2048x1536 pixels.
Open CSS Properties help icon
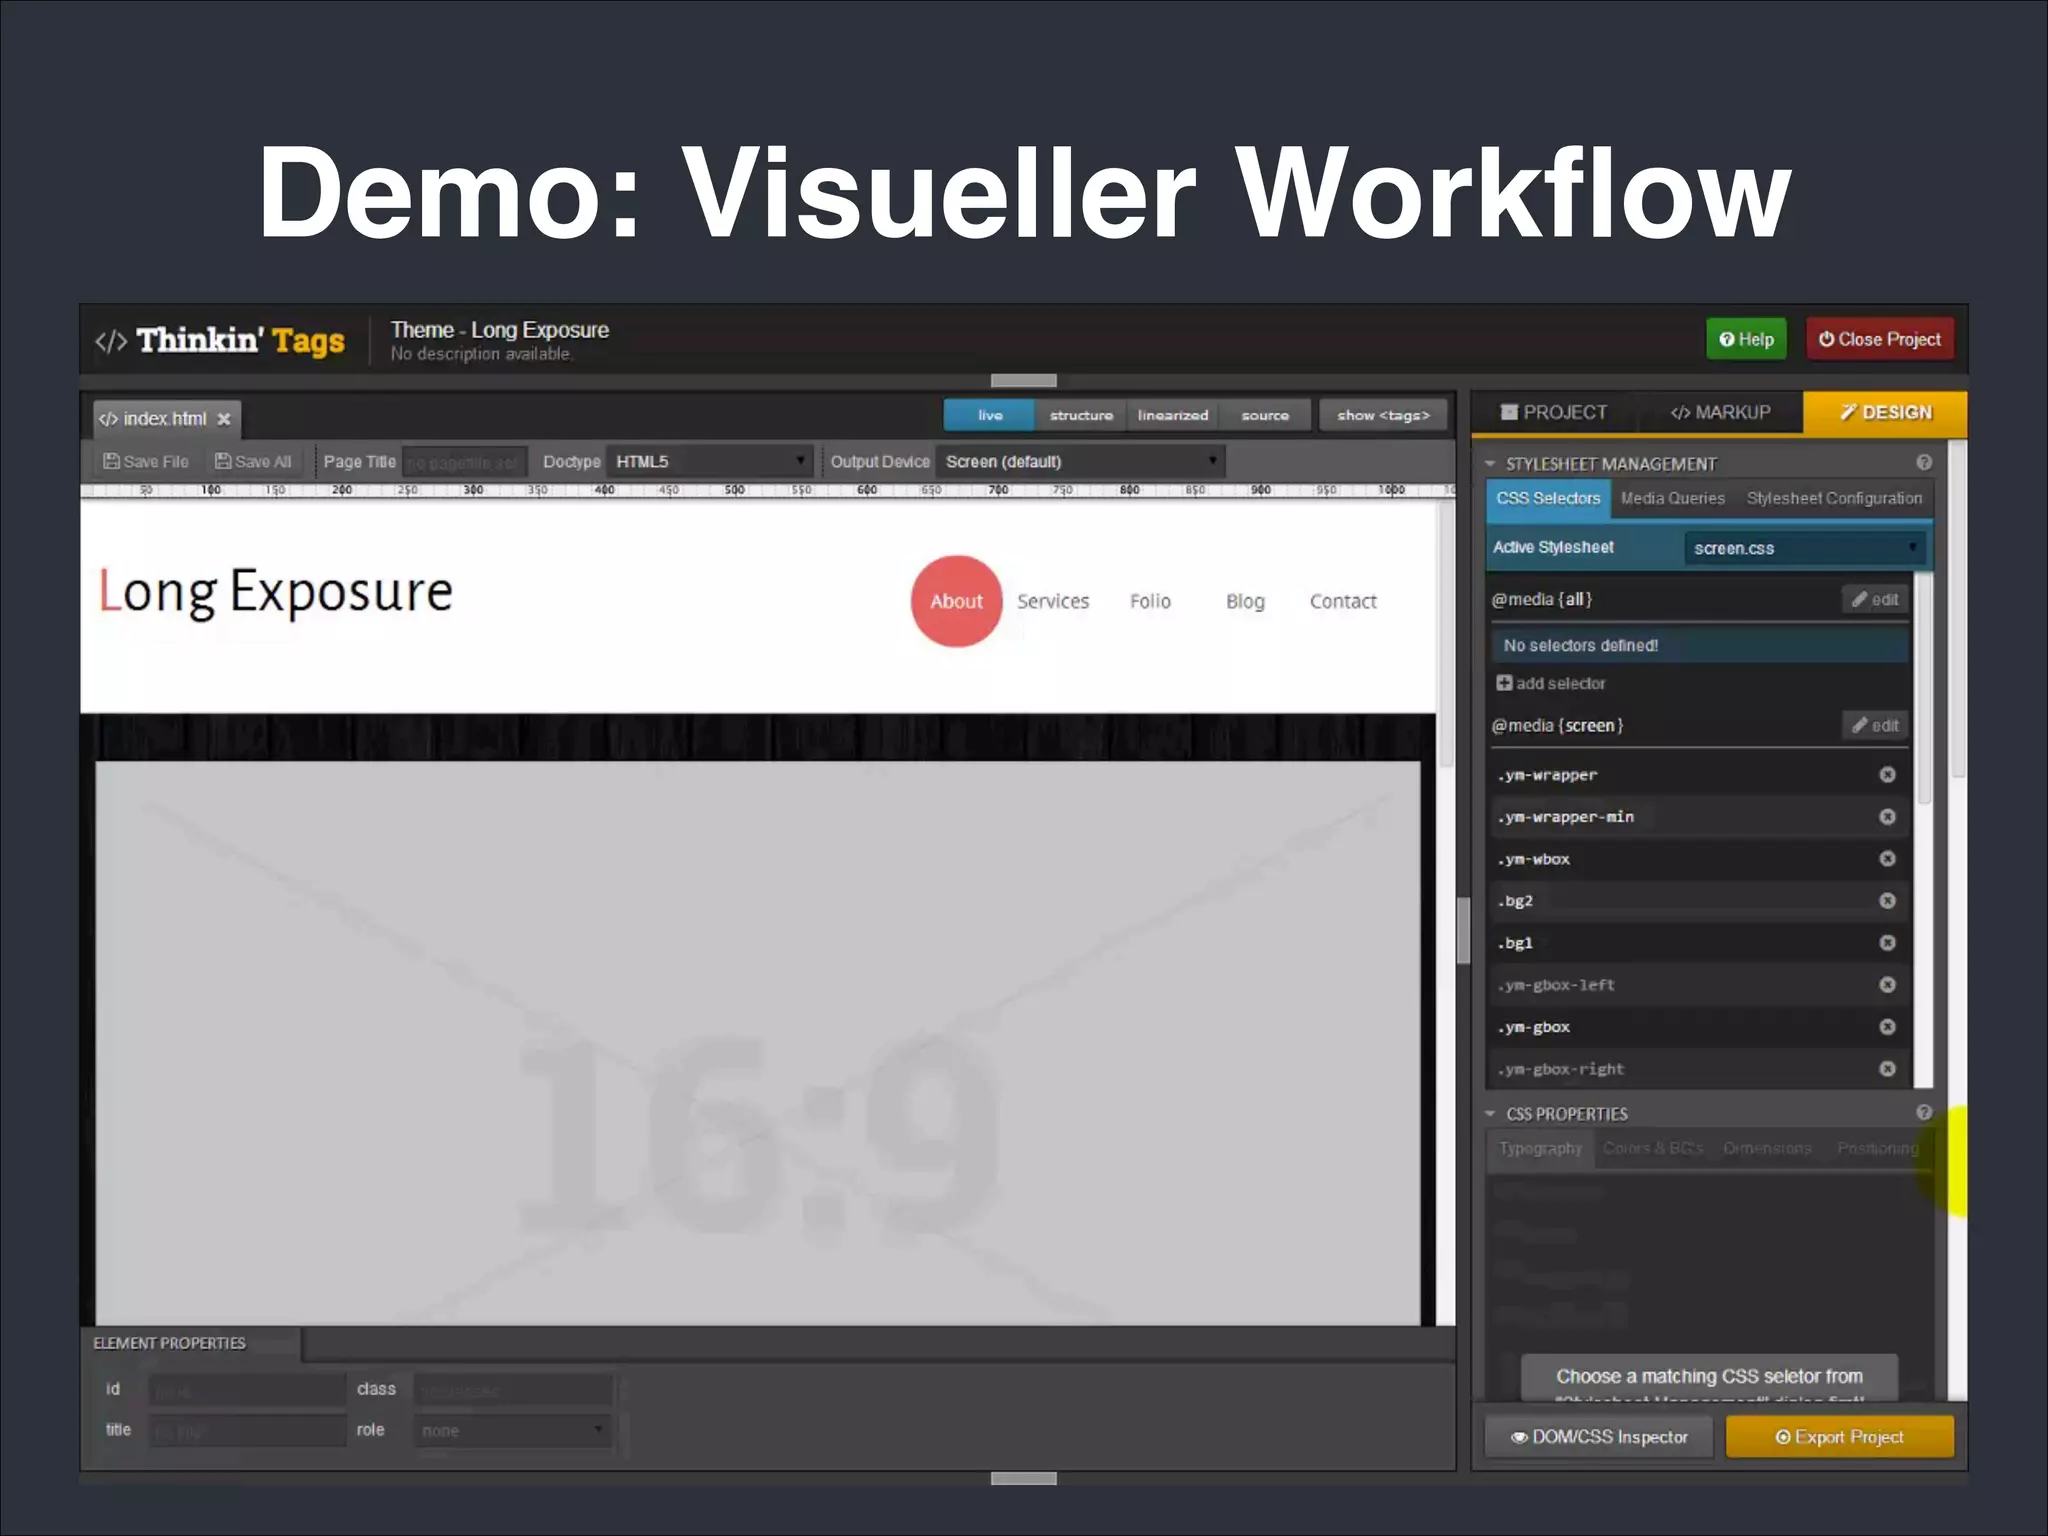coord(1924,1112)
